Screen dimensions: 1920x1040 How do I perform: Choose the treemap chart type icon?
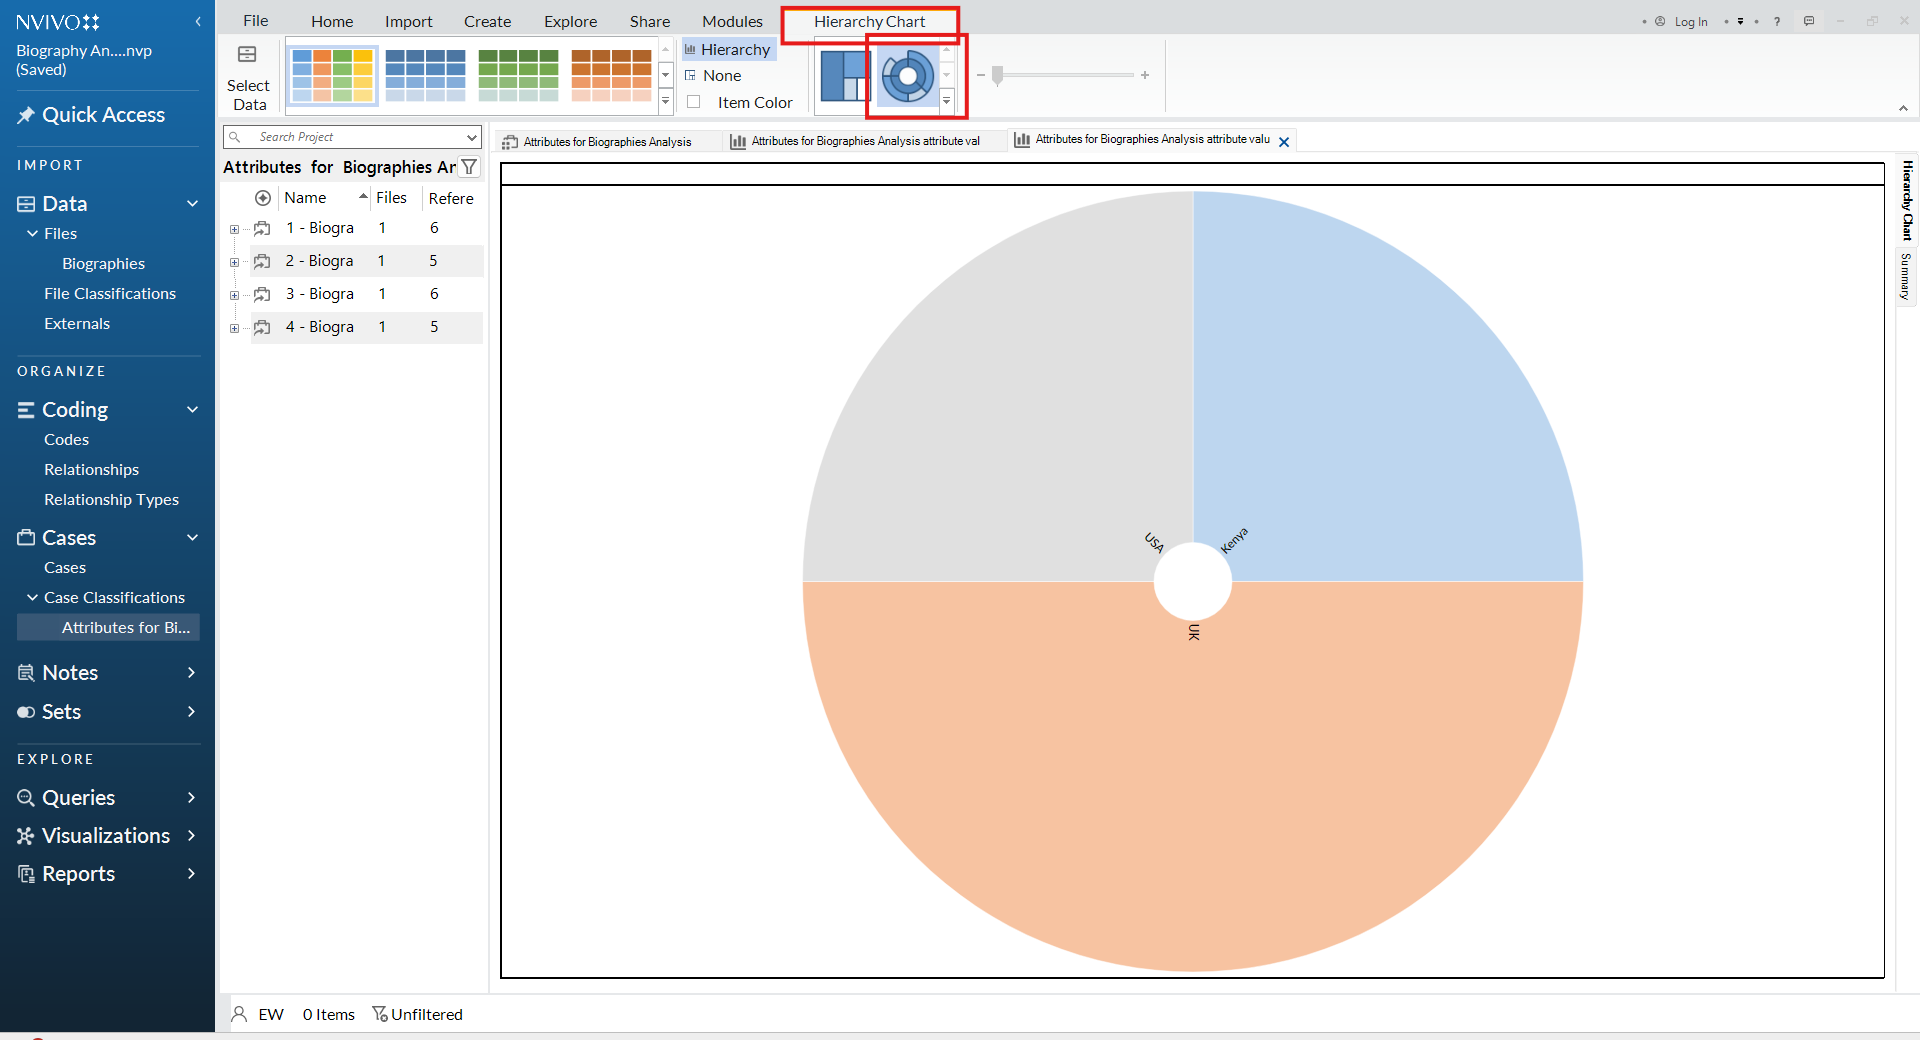844,76
